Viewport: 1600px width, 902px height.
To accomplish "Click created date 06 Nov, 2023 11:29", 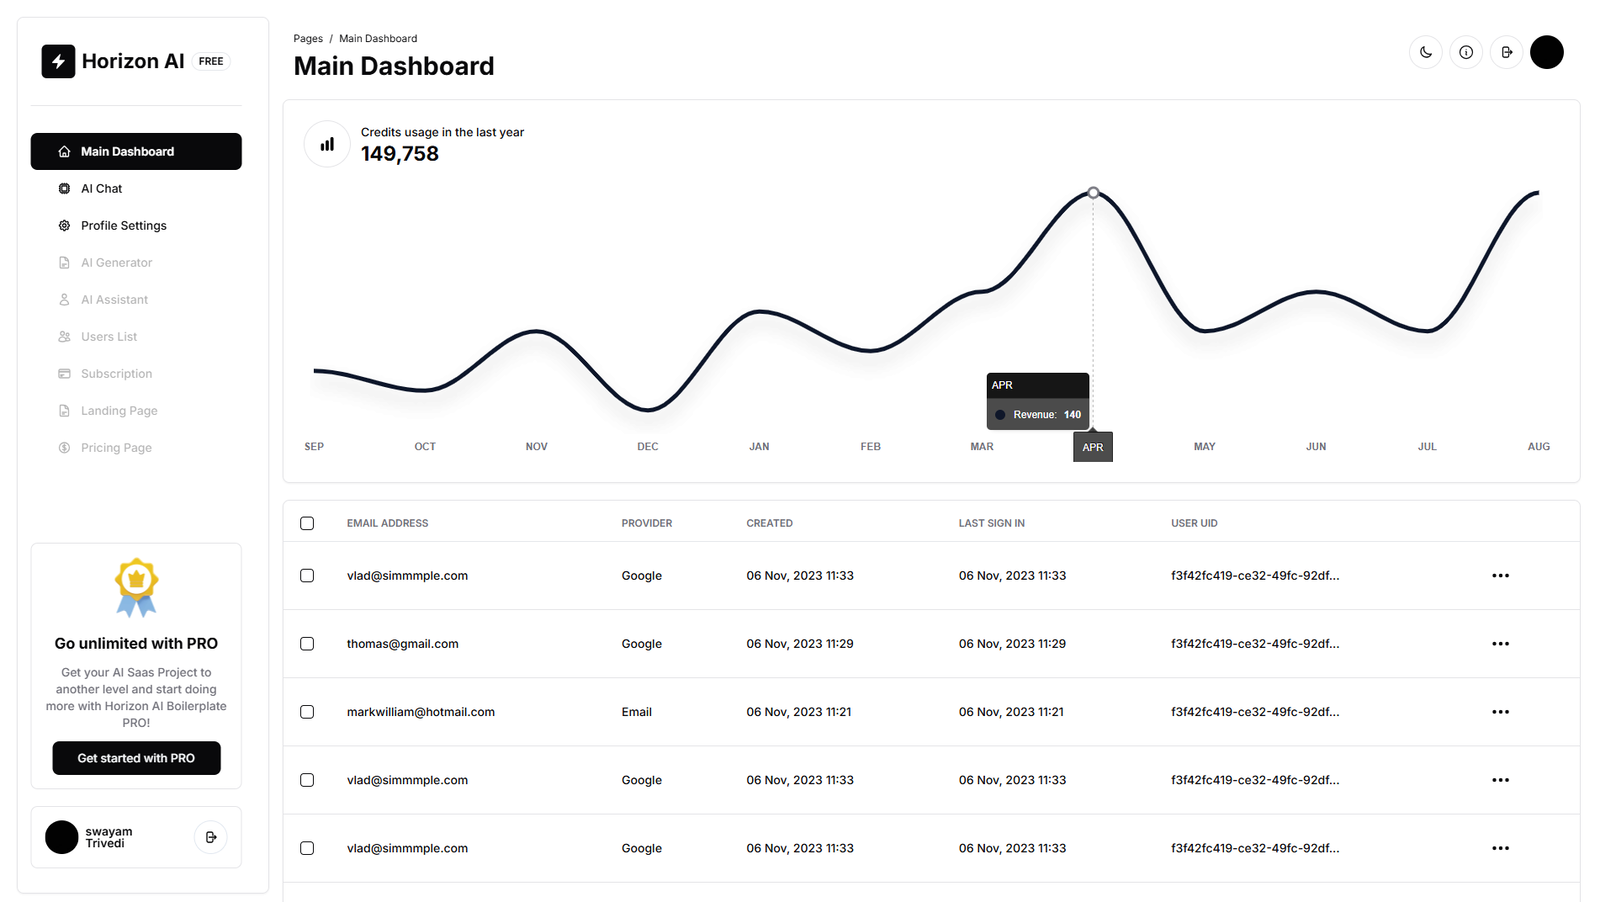I will coord(800,644).
